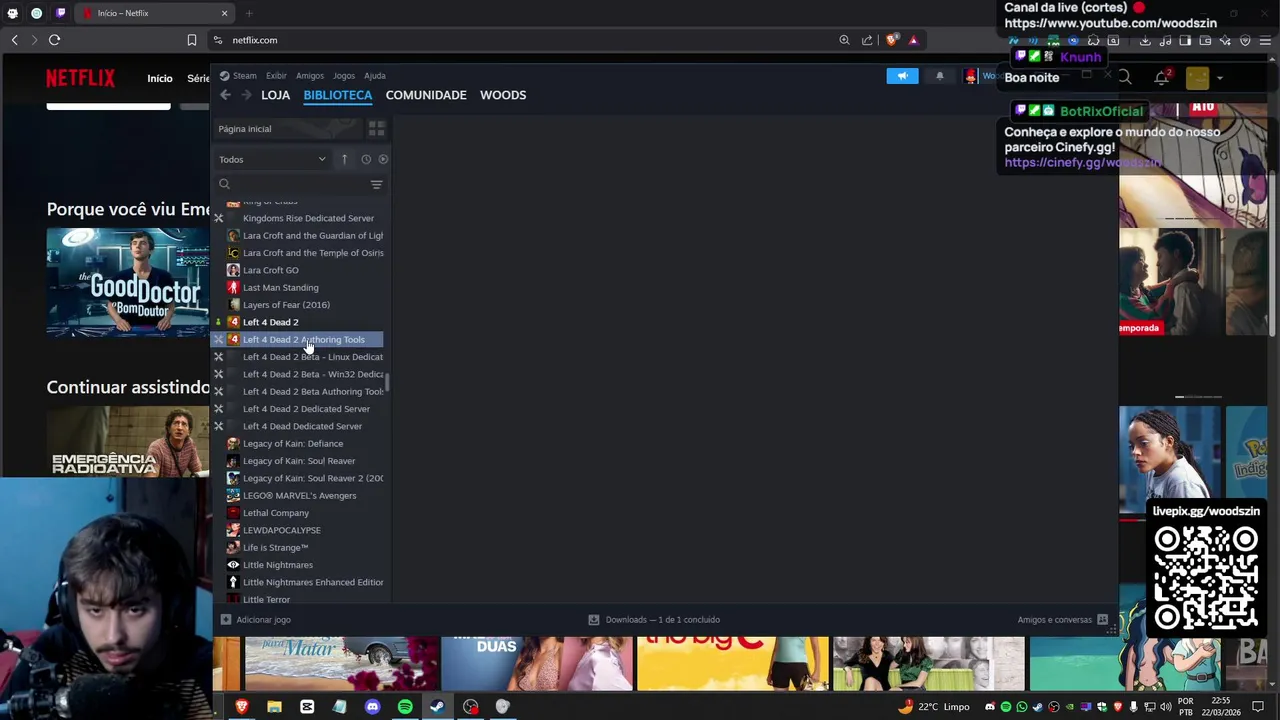Select Left 4 Dead 2 Beta - Linux Dedicated
This screenshot has height=720, width=1280.
pyautogui.click(x=300, y=357)
